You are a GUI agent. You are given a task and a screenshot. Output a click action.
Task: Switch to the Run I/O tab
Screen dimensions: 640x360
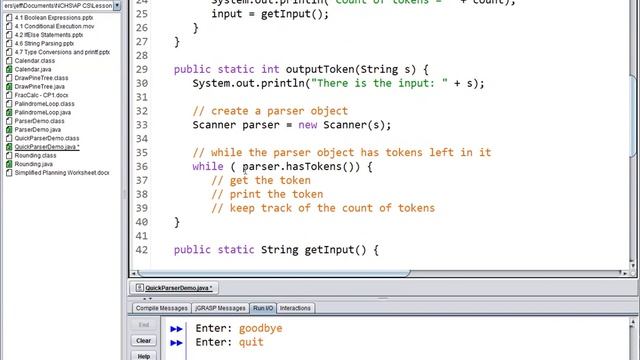coord(263,308)
